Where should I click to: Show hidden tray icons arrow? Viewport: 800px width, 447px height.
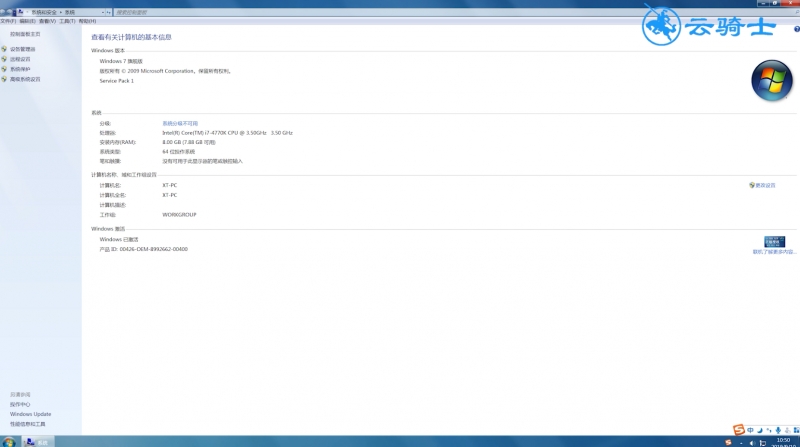(x=741, y=443)
